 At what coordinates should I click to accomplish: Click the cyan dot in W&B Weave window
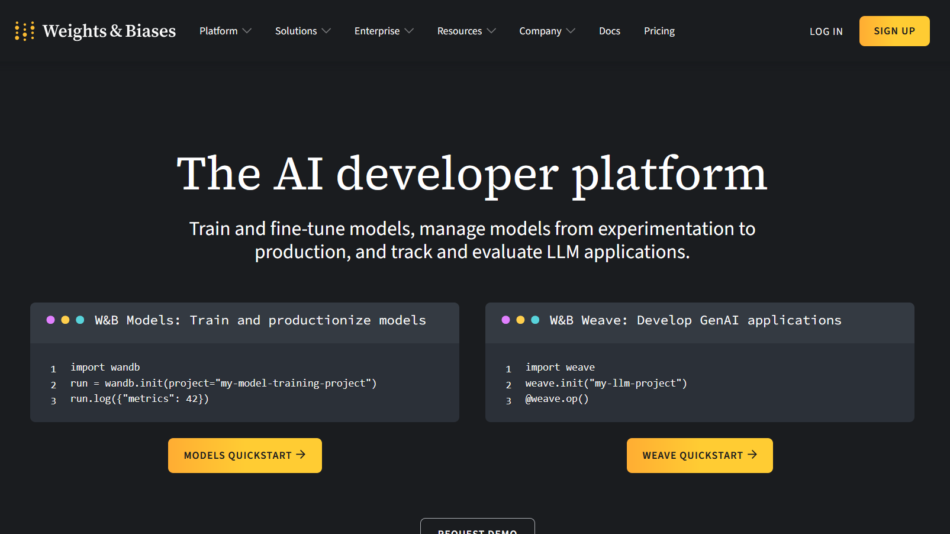[535, 320]
